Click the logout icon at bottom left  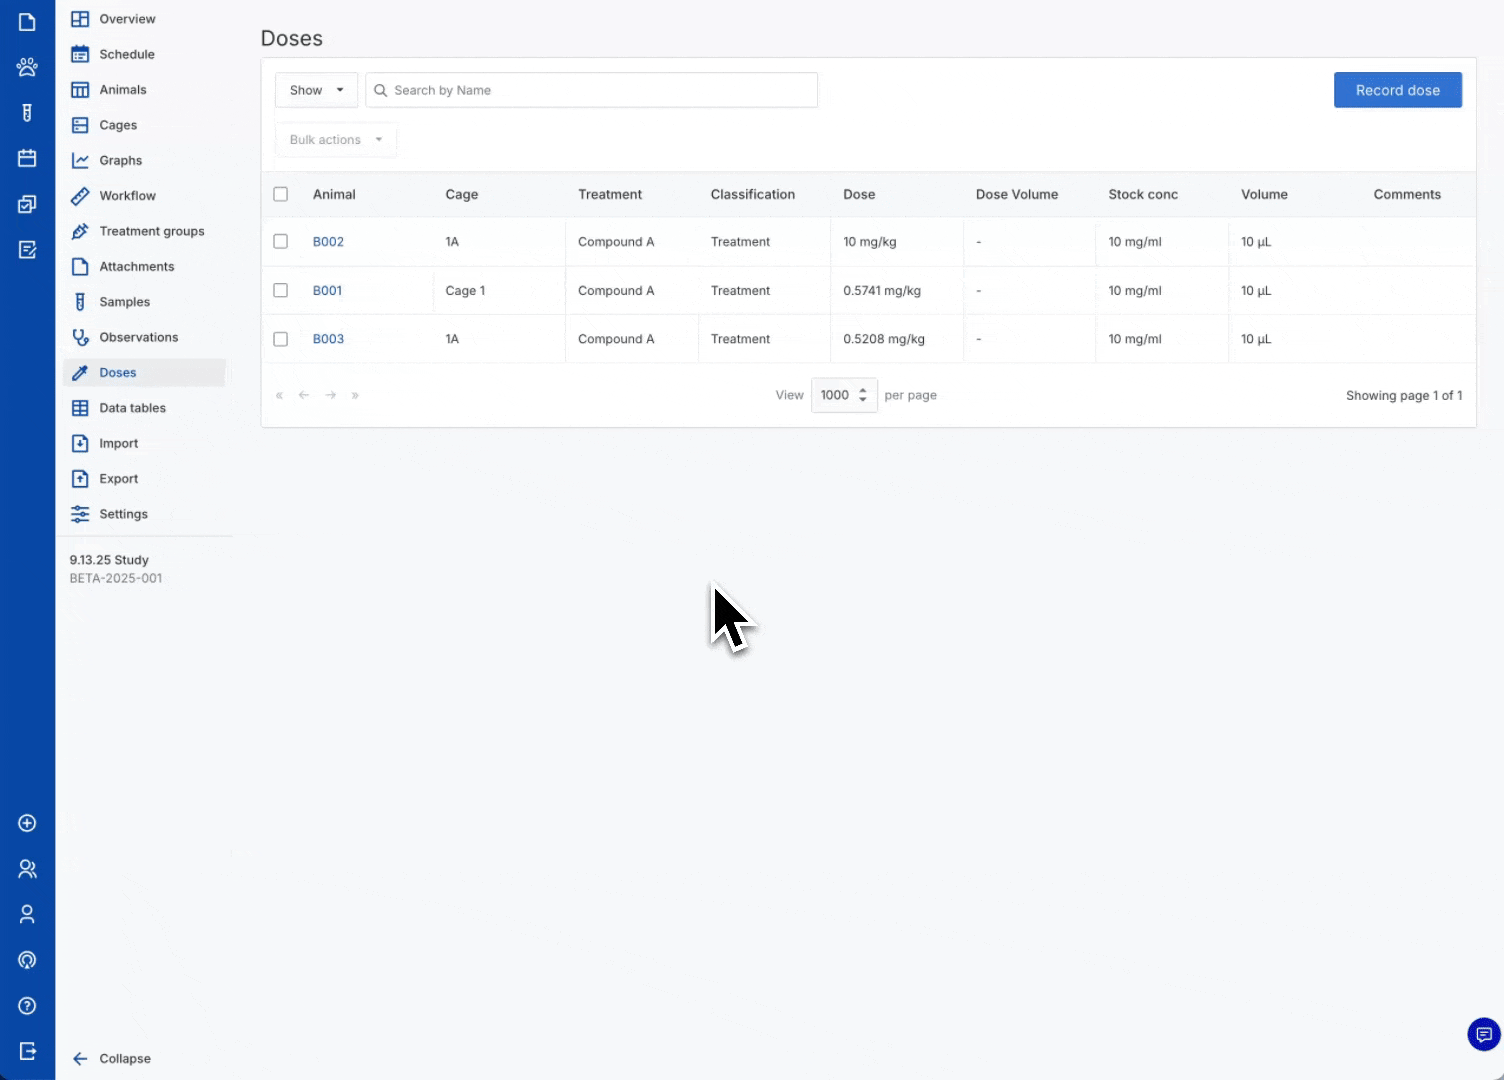27,1051
